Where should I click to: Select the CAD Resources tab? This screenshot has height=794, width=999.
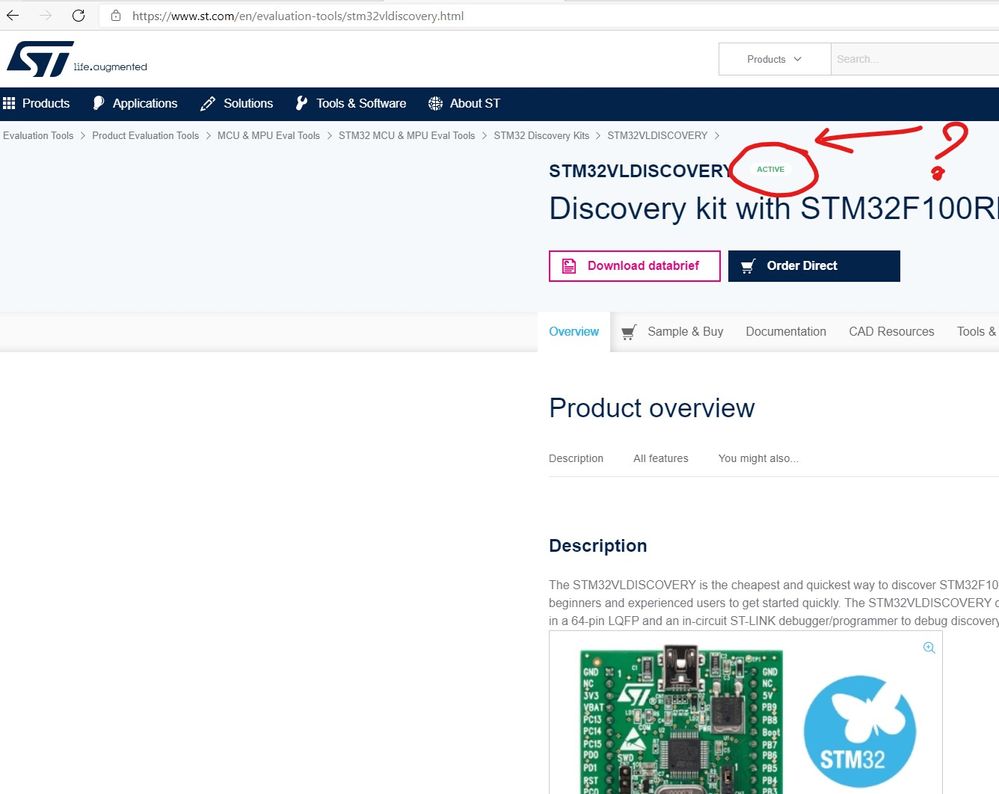[x=891, y=332]
